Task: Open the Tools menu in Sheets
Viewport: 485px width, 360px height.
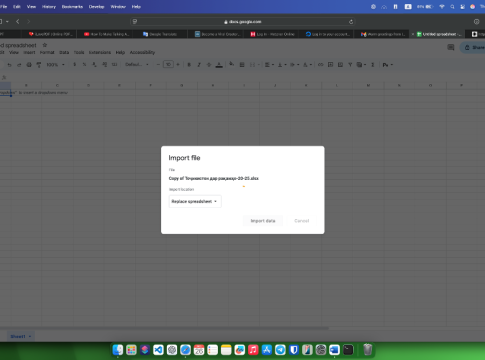Action: pyautogui.click(x=79, y=52)
